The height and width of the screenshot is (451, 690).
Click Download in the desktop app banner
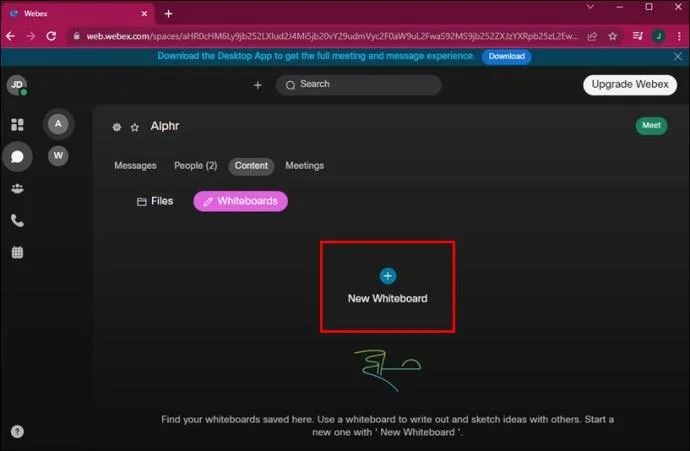pos(506,56)
